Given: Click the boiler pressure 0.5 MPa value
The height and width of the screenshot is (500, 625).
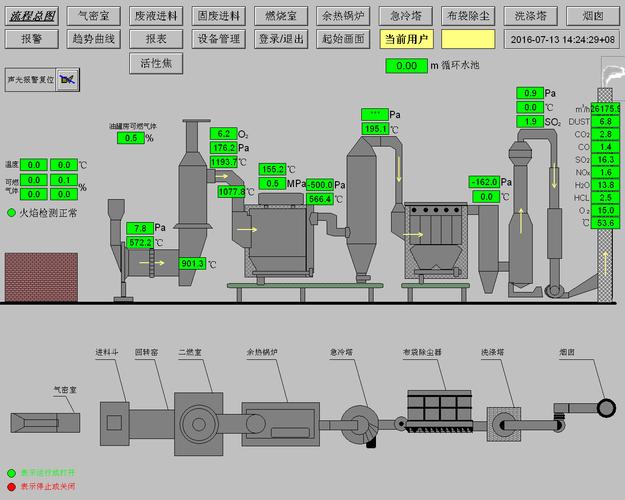Looking at the screenshot, I should point(273,183).
